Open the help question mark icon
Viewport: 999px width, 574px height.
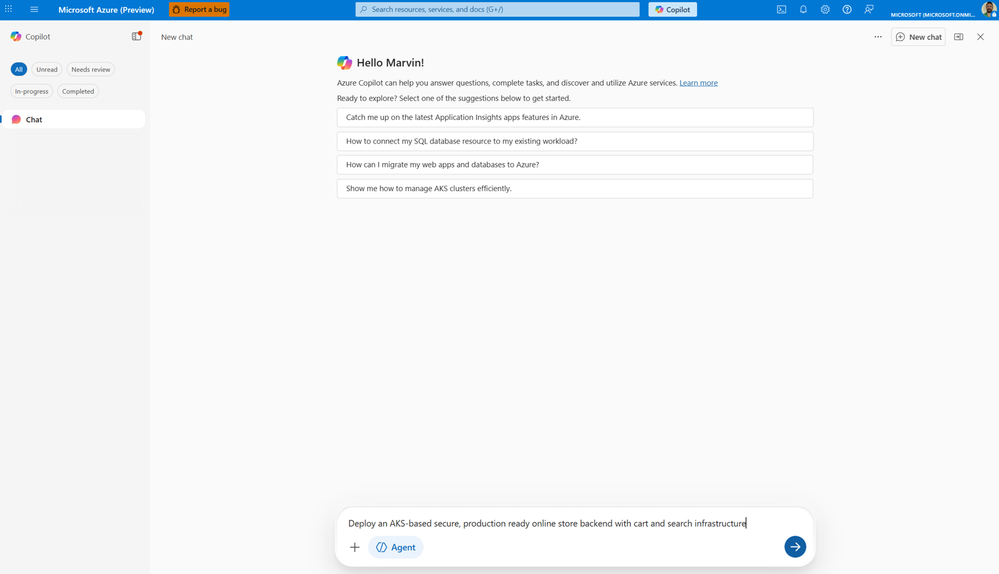[847, 10]
